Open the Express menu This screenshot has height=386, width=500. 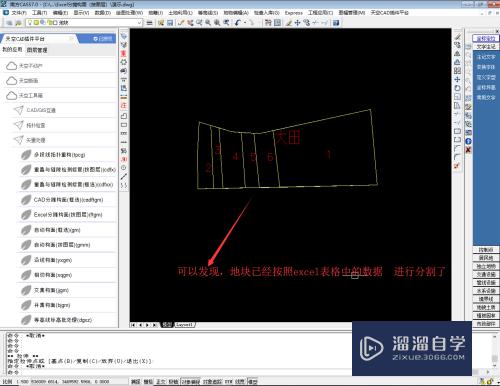pos(294,13)
